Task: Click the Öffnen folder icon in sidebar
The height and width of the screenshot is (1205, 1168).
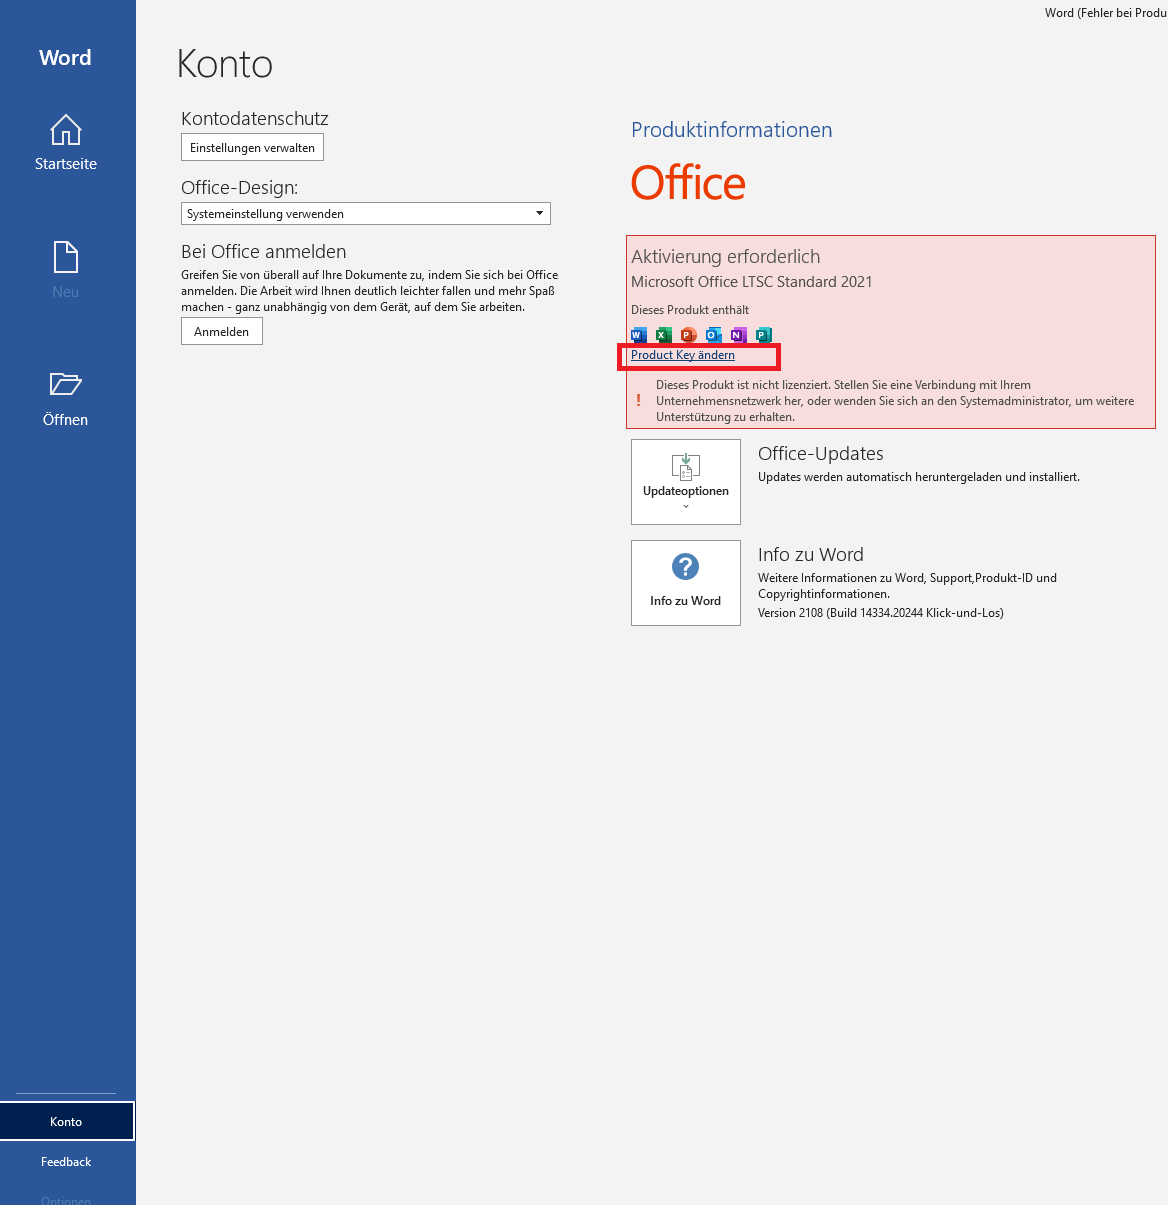Action: (66, 384)
